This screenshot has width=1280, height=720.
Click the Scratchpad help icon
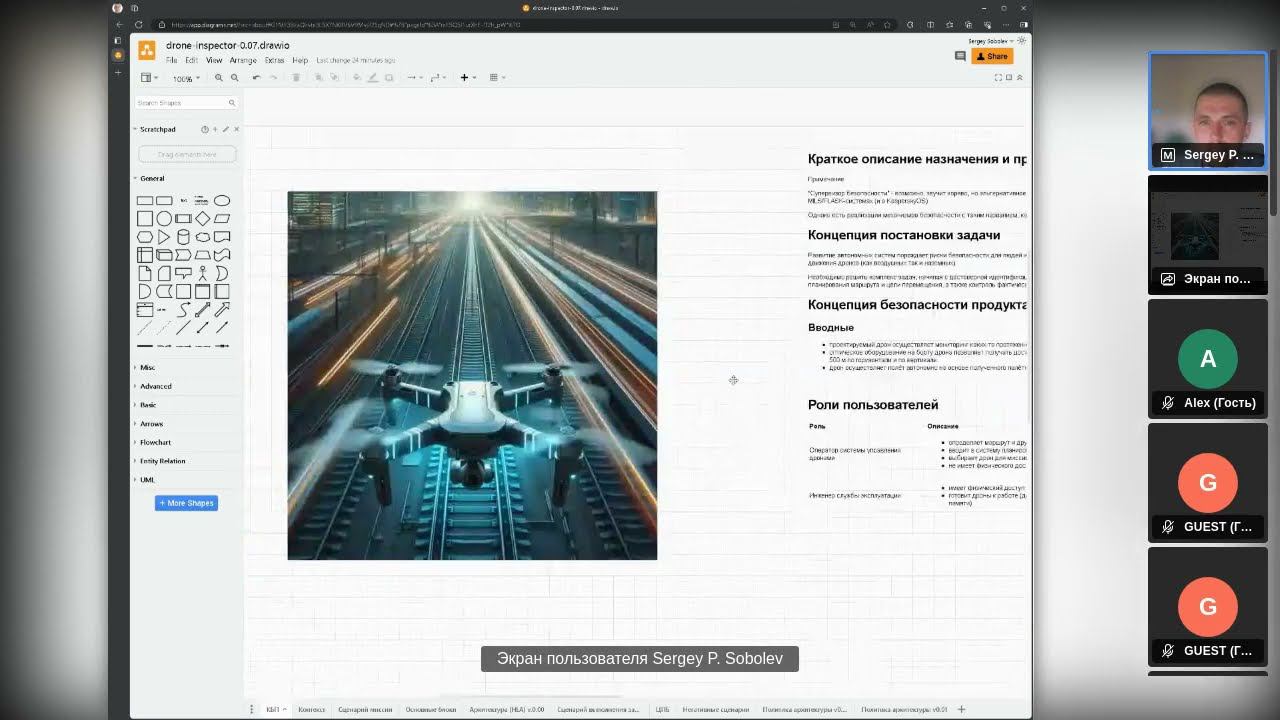(x=205, y=129)
